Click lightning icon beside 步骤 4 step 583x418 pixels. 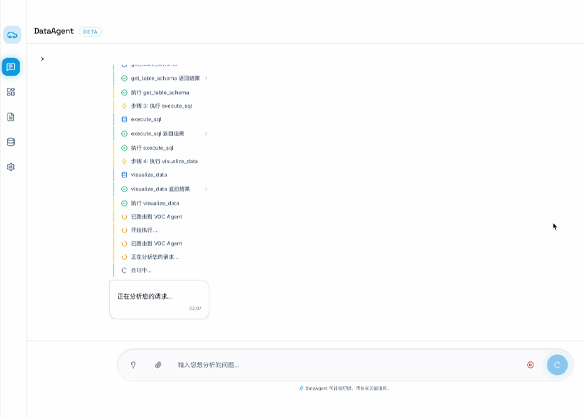[x=124, y=161]
